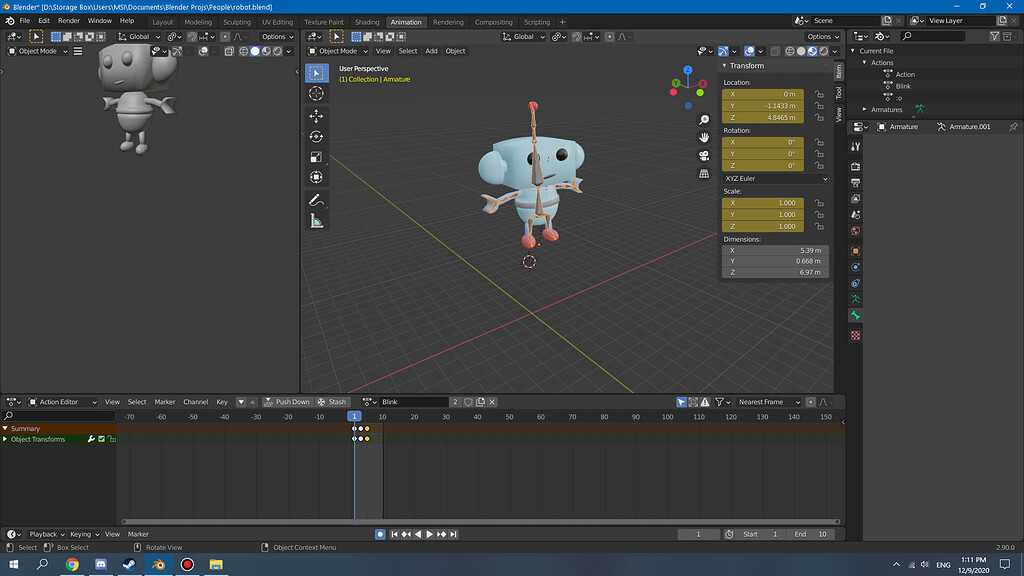Play animation forward
The width and height of the screenshot is (1024, 576).
(430, 534)
